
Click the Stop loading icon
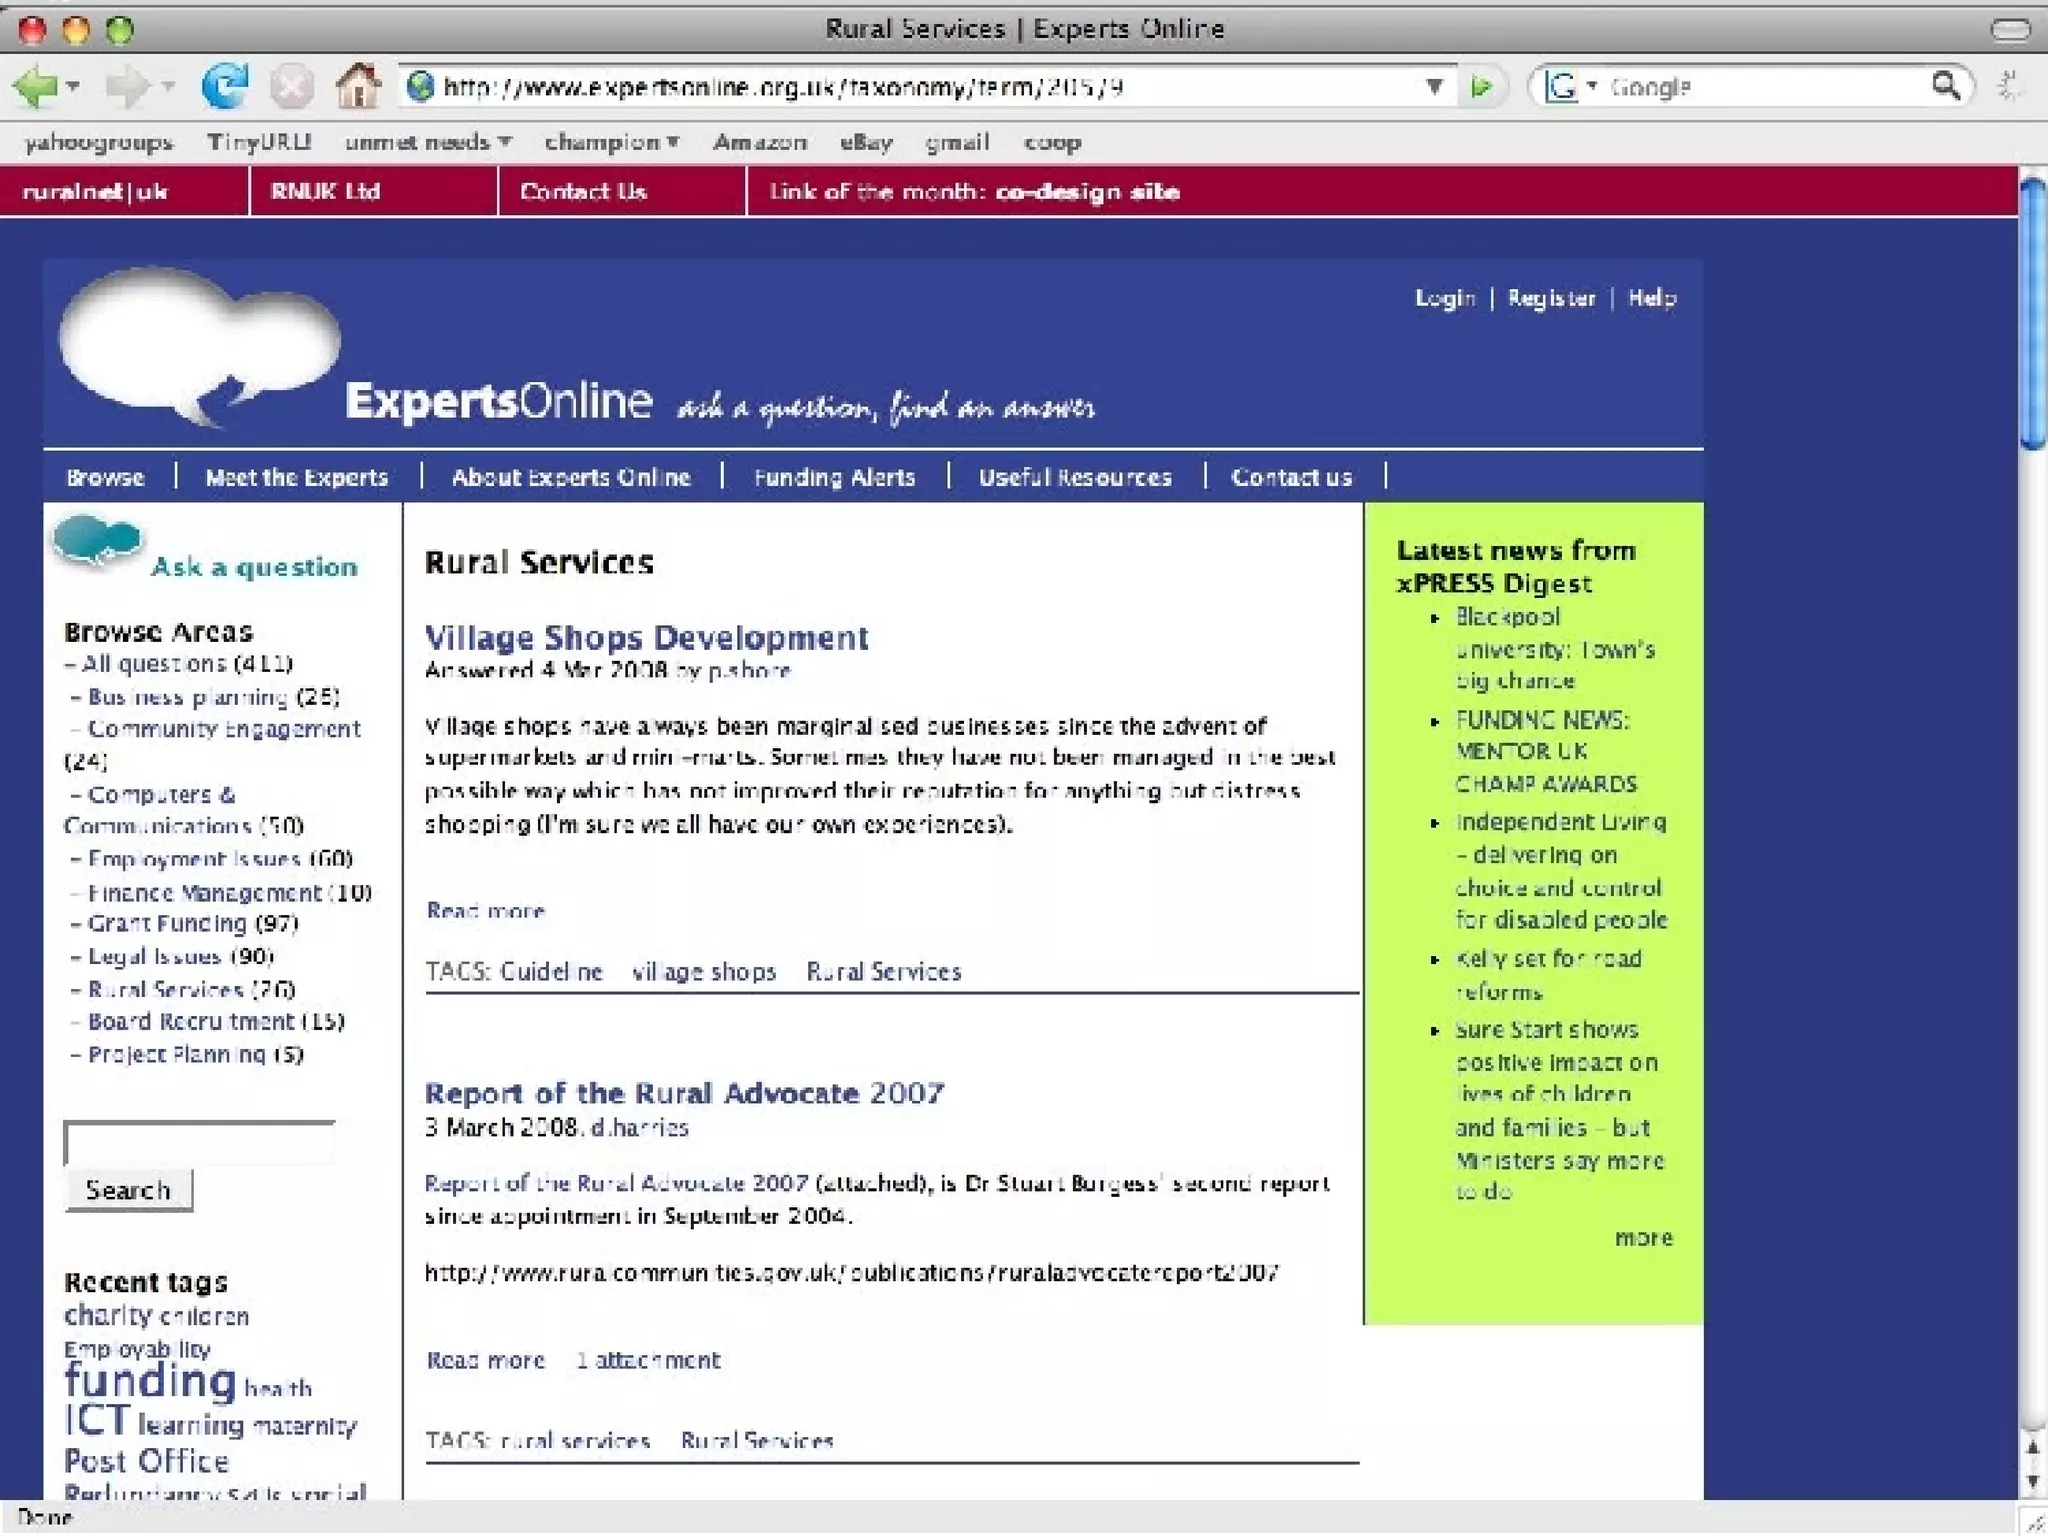291,87
